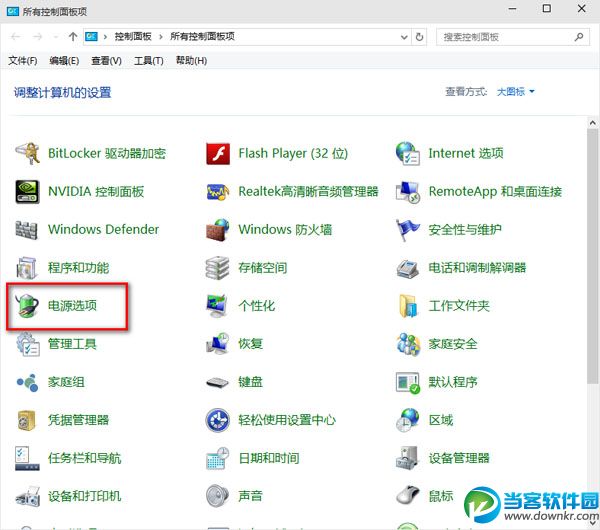Open the Flash Player (32 位) icon
This screenshot has height=530, width=600.
(218, 153)
